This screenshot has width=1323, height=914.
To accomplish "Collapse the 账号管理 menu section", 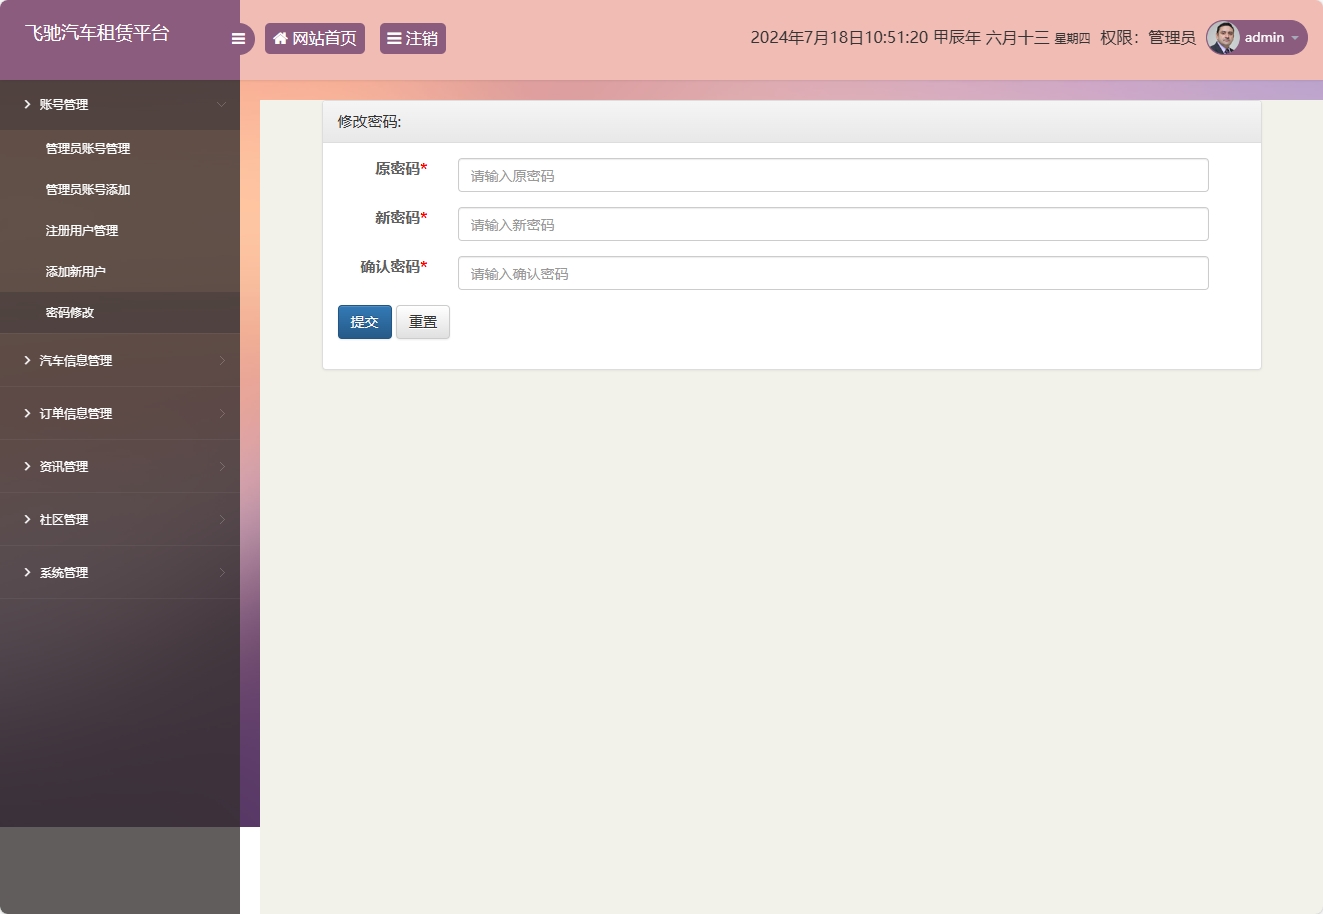I will click(x=120, y=104).
